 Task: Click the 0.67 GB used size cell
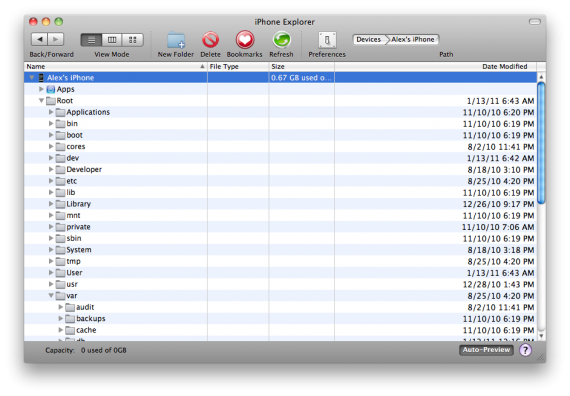pos(301,77)
